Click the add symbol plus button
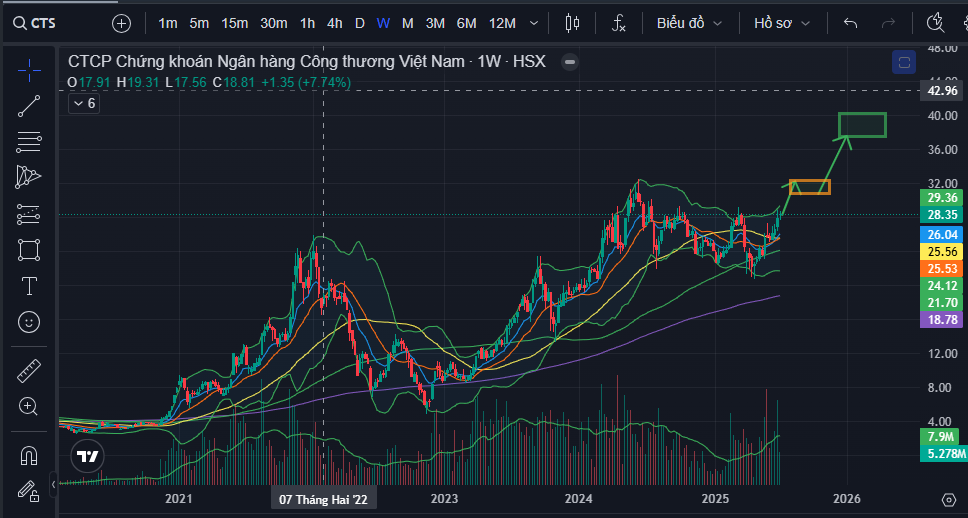This screenshot has height=518, width=968. click(x=121, y=23)
